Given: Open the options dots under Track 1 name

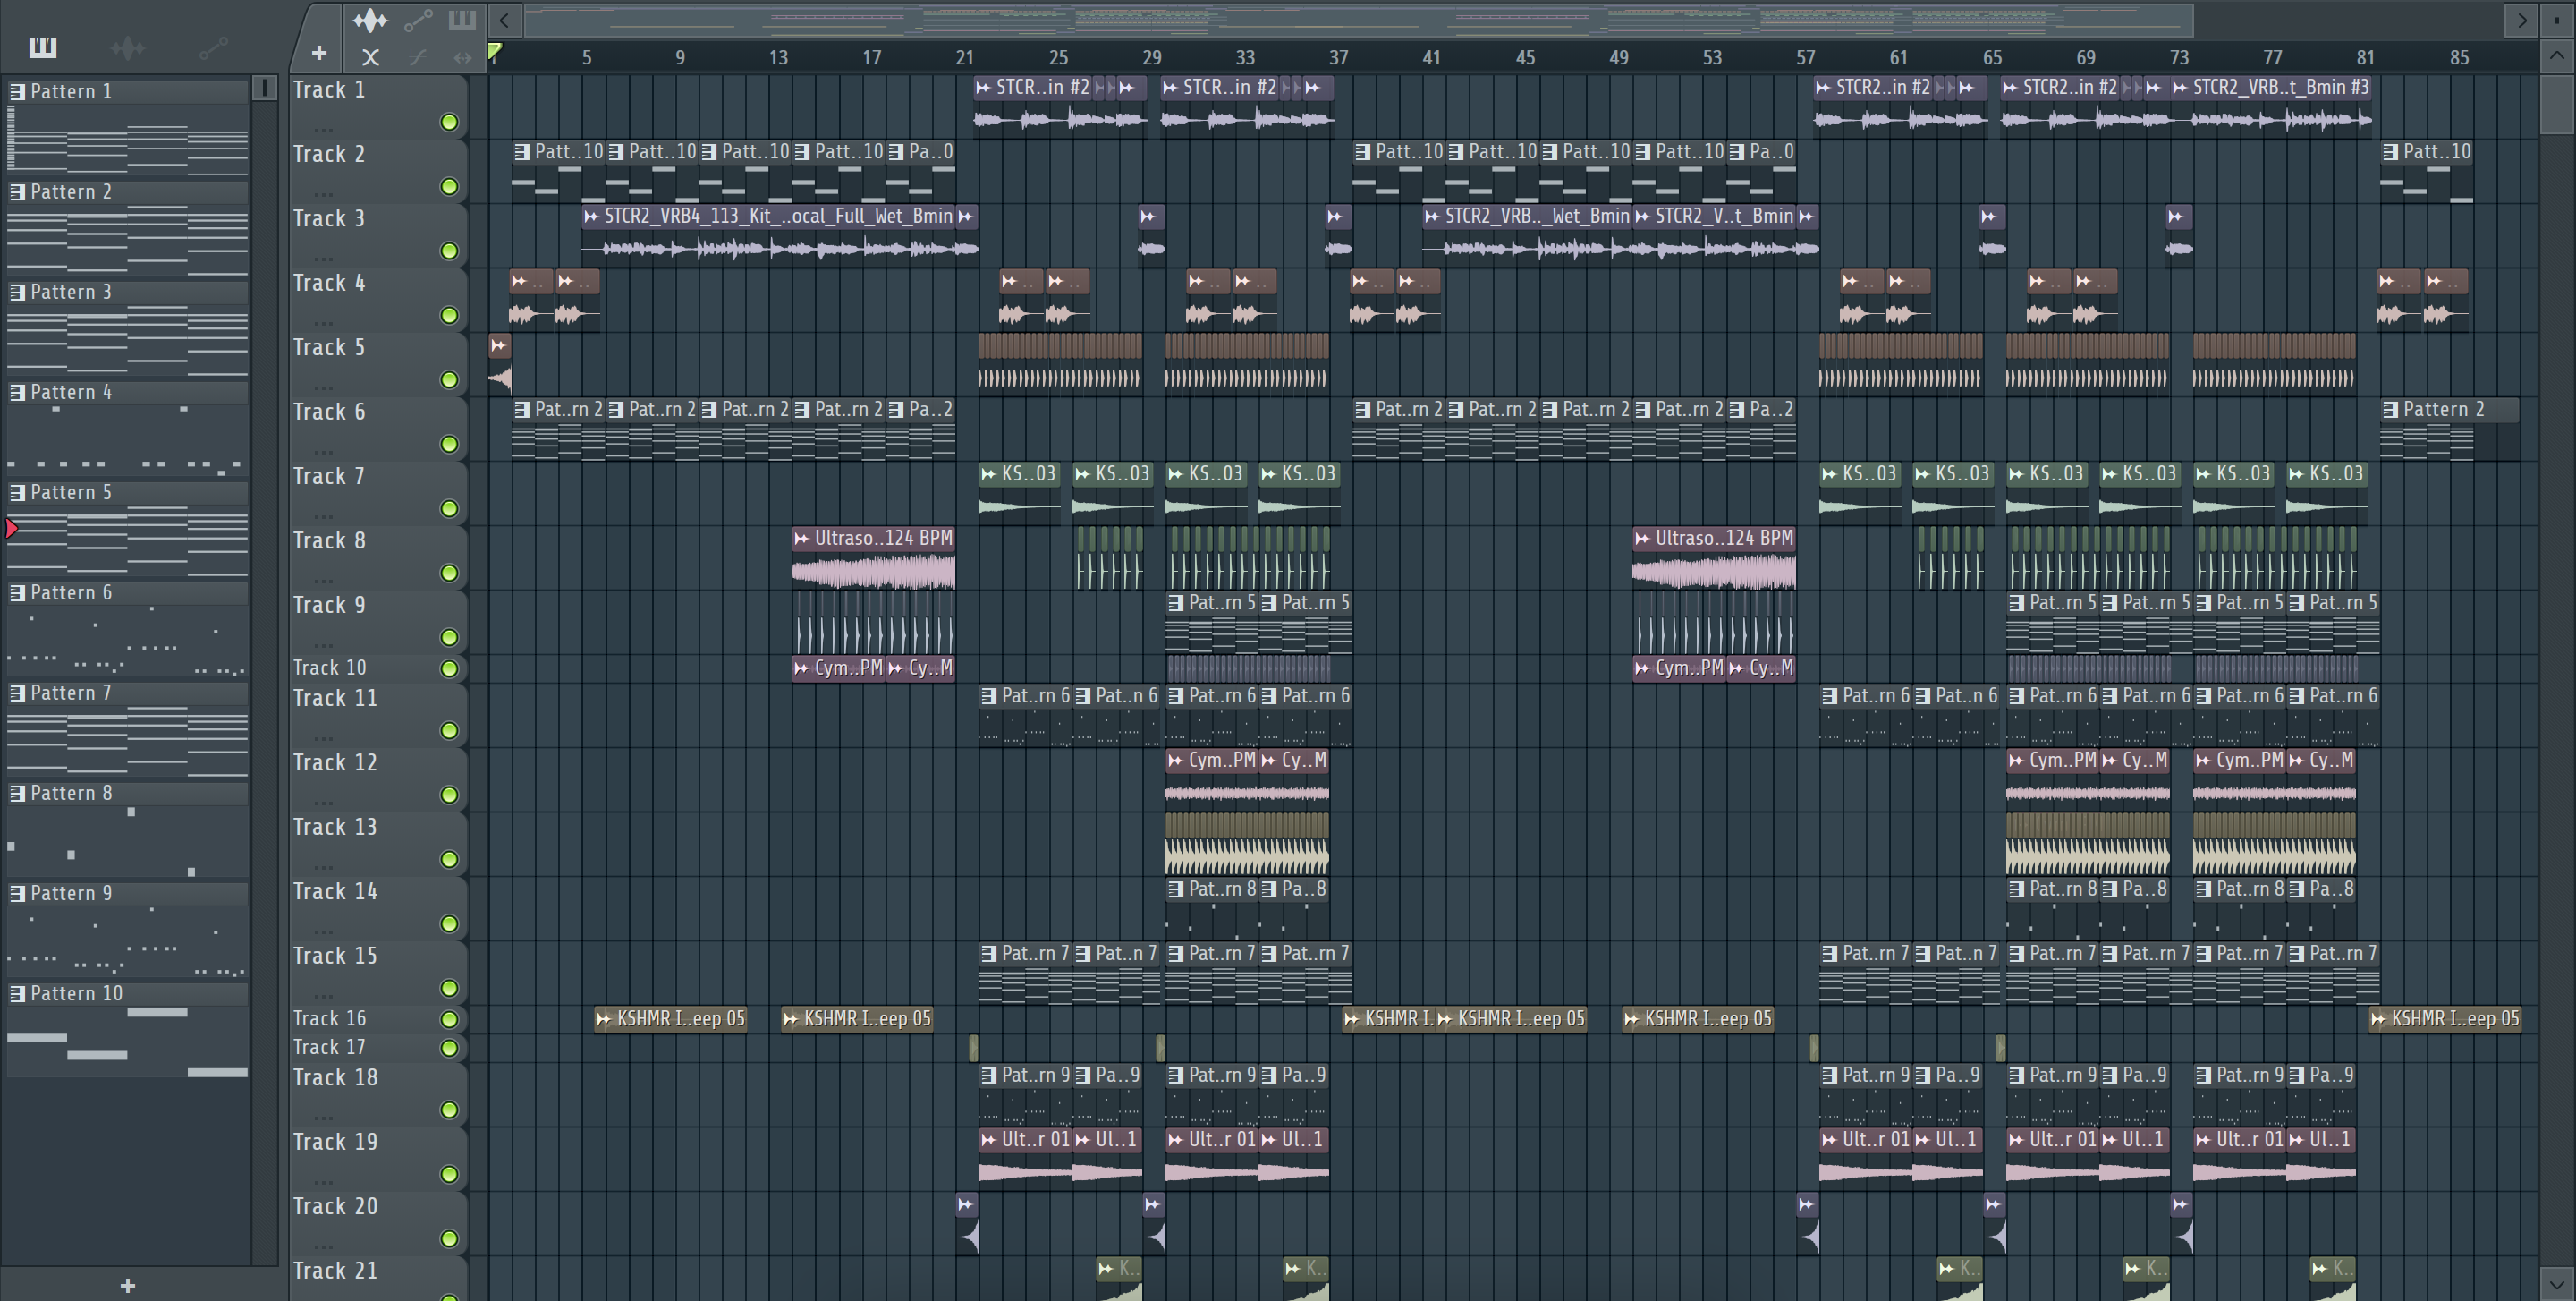Looking at the screenshot, I should 322,129.
